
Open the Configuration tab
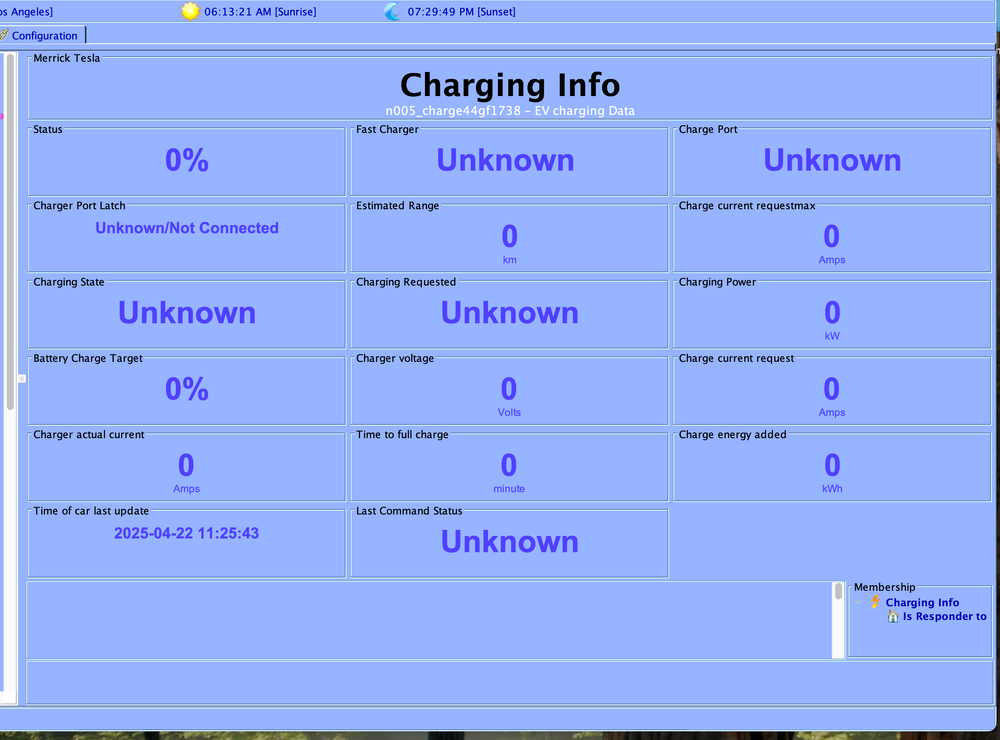44,35
